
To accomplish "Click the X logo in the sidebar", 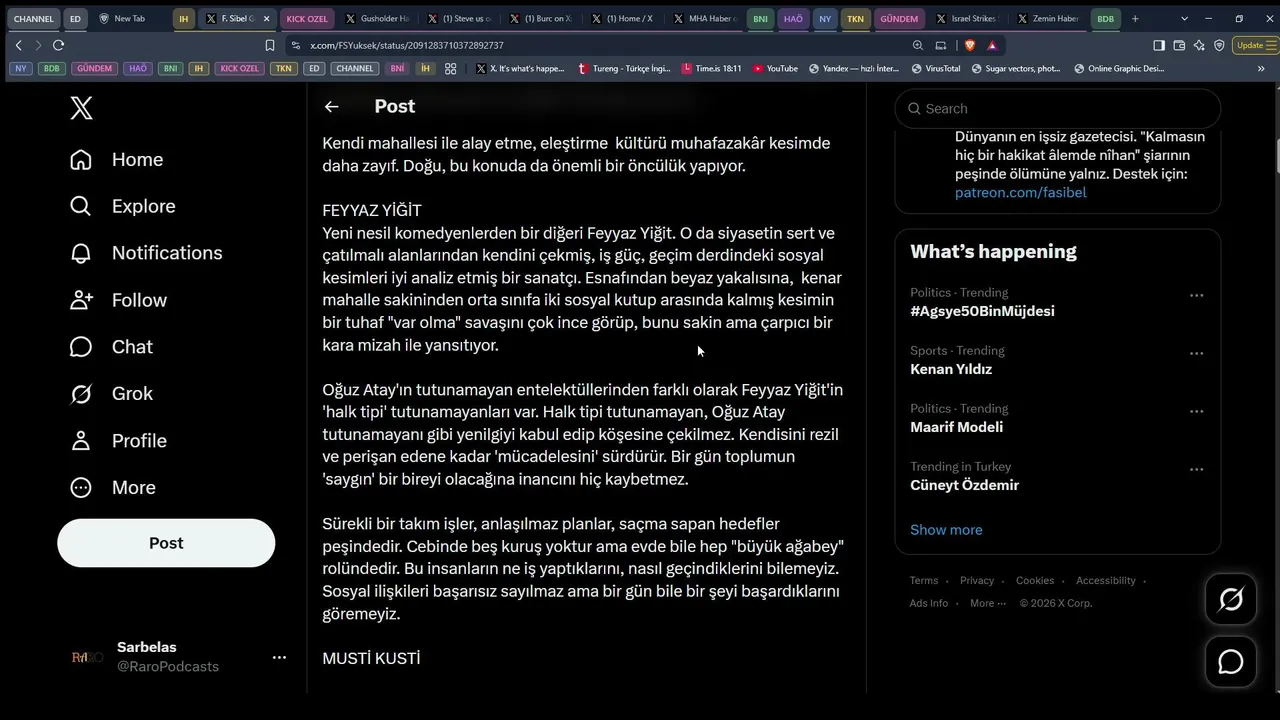I will point(82,108).
